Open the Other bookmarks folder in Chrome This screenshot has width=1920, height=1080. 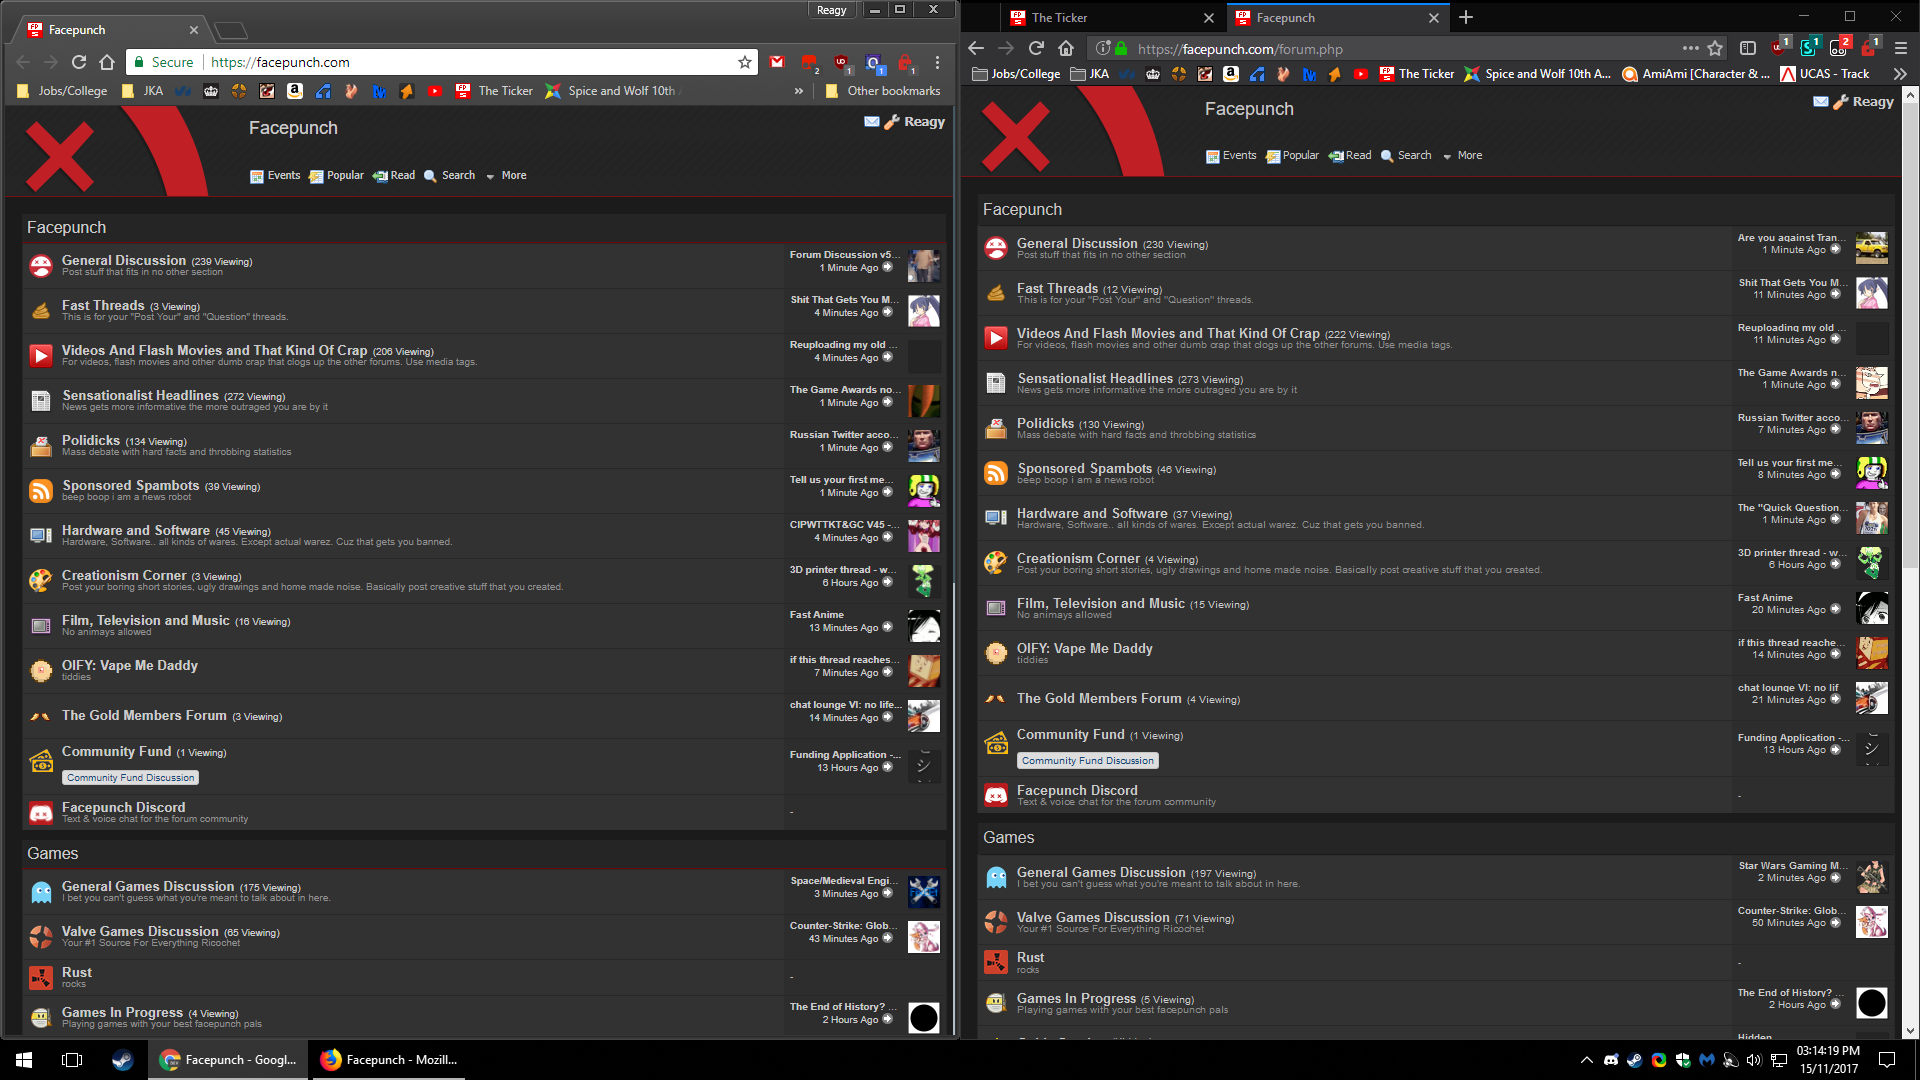(883, 91)
